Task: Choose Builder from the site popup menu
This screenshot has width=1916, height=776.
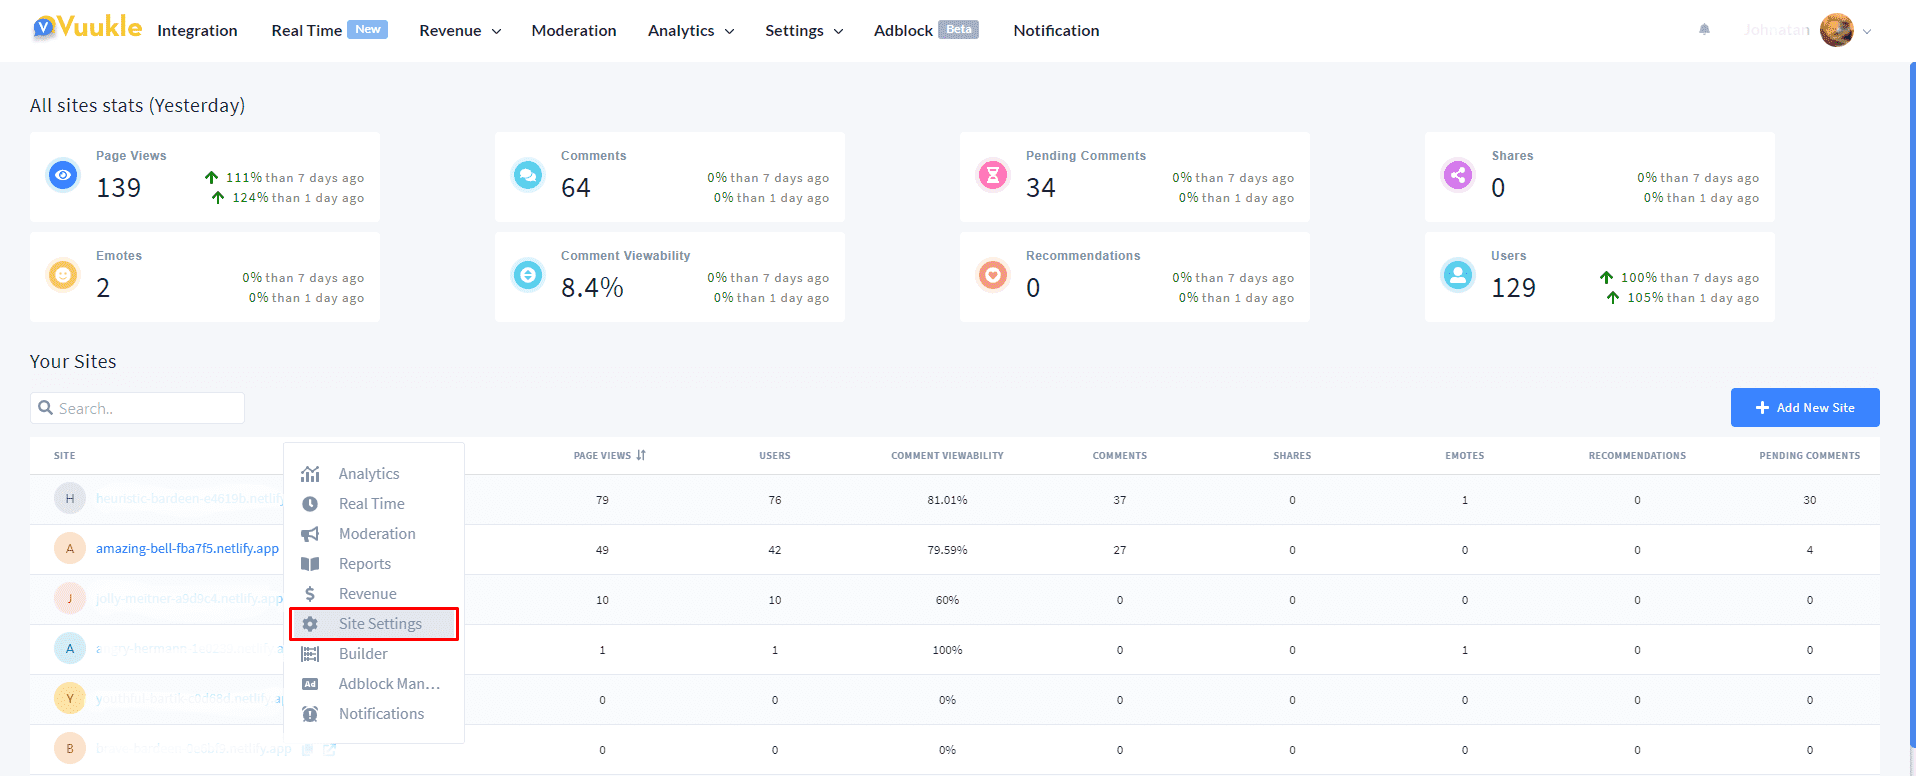Action: tap(363, 654)
